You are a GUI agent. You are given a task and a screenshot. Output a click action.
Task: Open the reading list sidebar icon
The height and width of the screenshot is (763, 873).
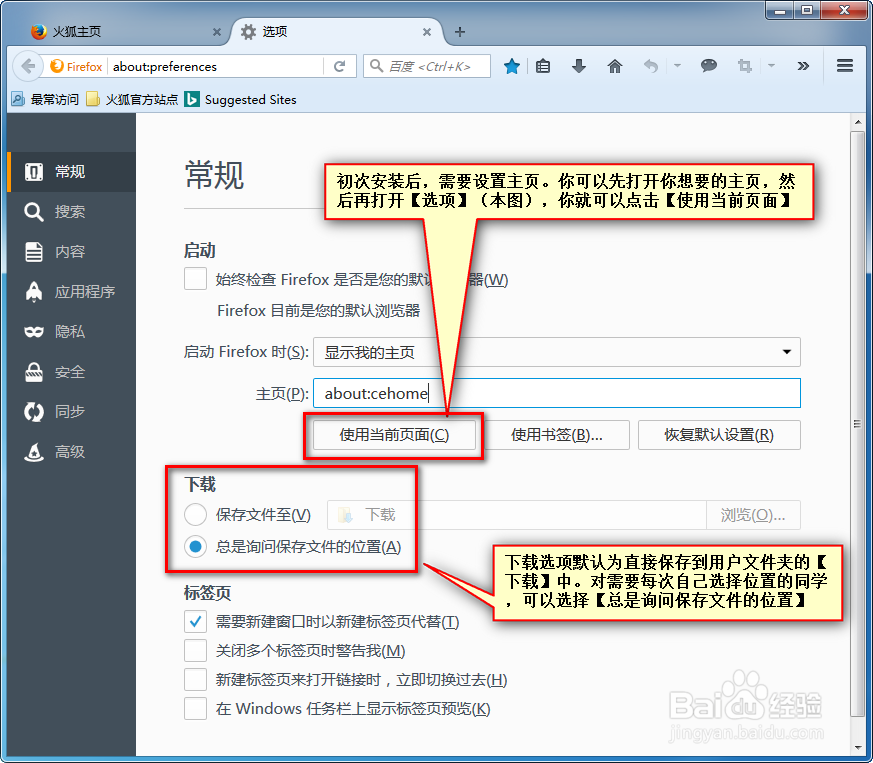pos(542,65)
